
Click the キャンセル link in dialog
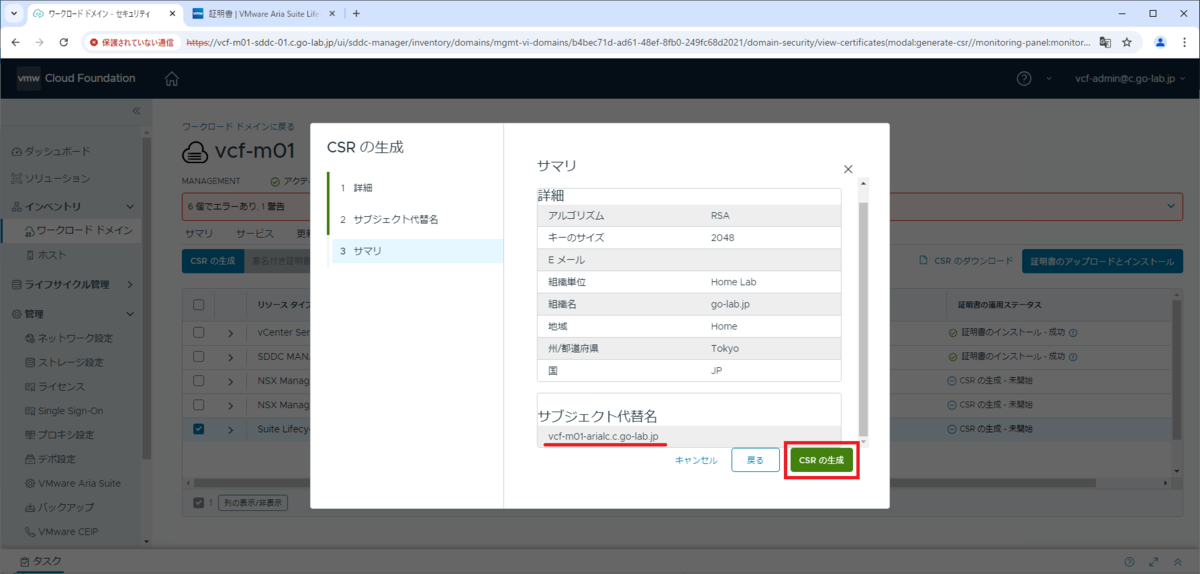[x=696, y=460]
